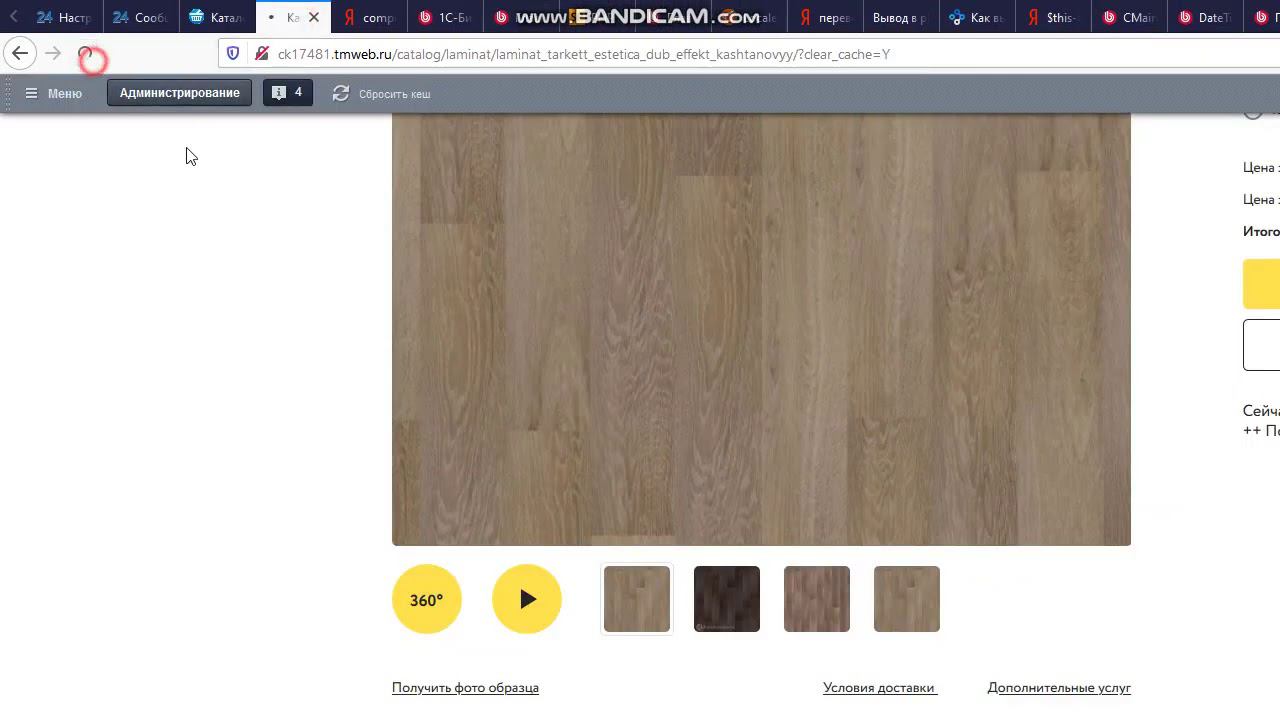The height and width of the screenshot is (720, 1280).
Task: Switch to the Вывод в р tab
Action: point(901,17)
